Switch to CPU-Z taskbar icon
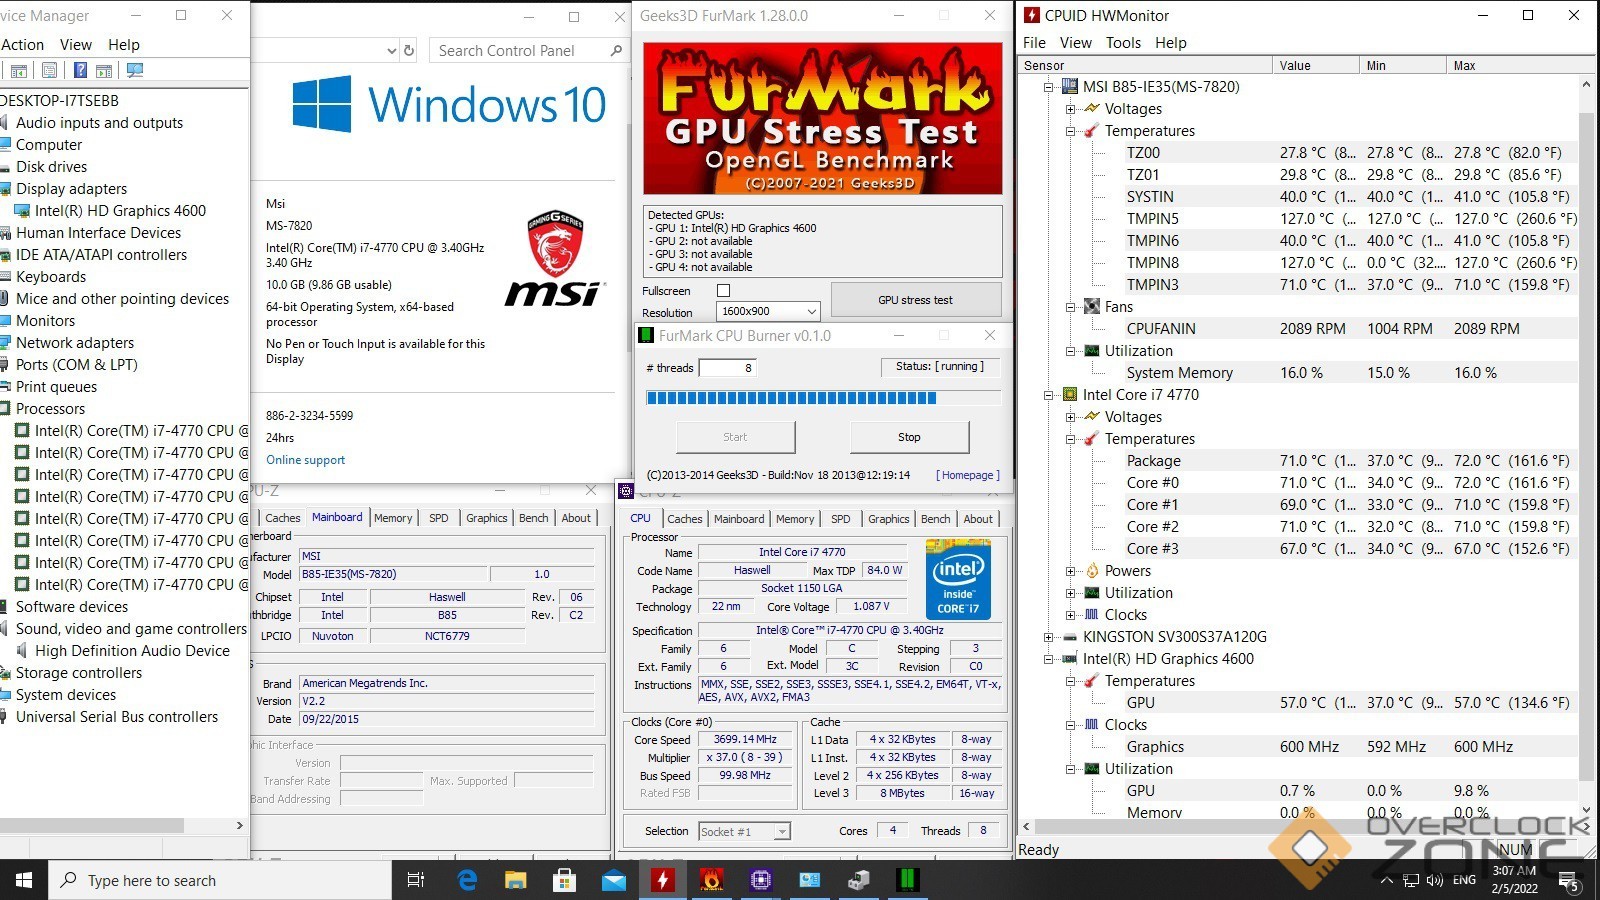The height and width of the screenshot is (900, 1600). tap(760, 880)
